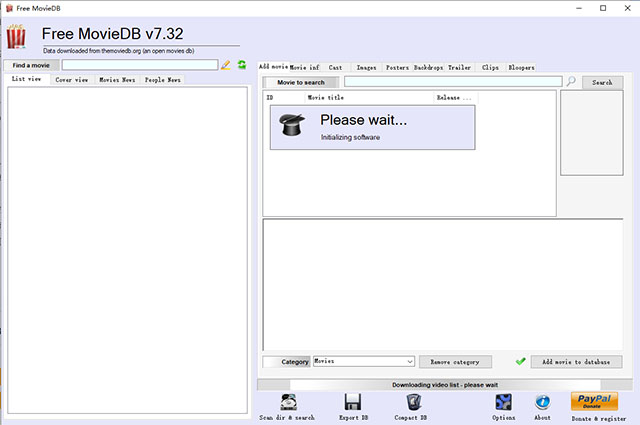Minimize the Free MovieDB window

pos(579,8)
